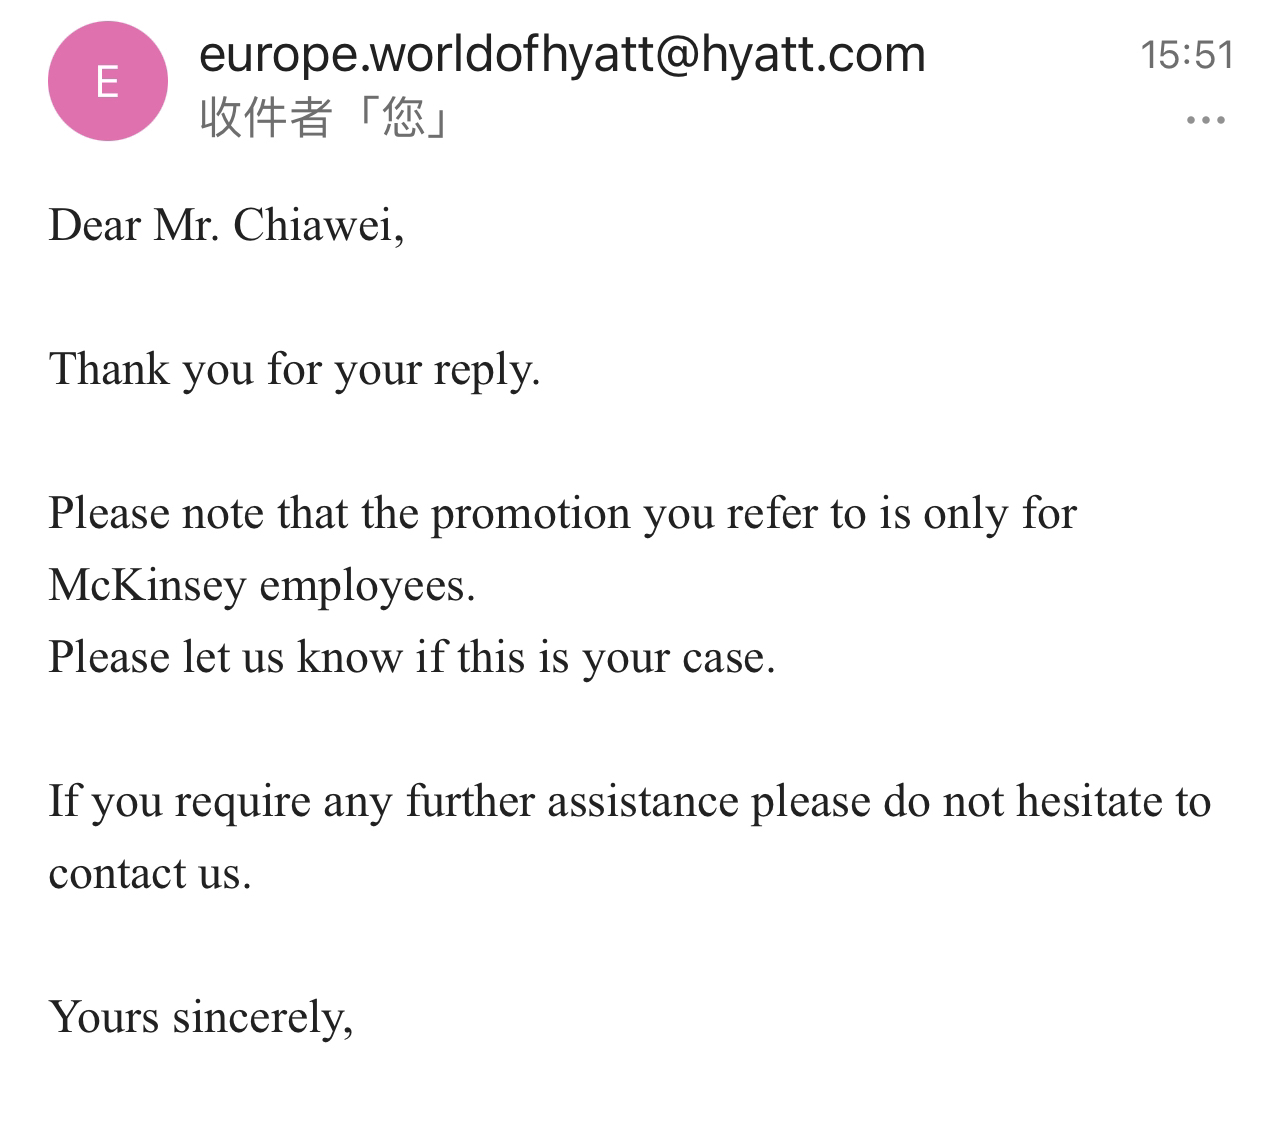
Task: Click the "收件者" label under sender
Action: (x=265, y=118)
